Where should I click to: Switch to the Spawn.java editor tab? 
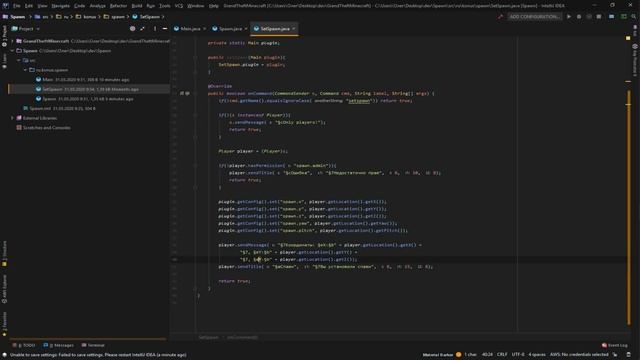(230, 29)
